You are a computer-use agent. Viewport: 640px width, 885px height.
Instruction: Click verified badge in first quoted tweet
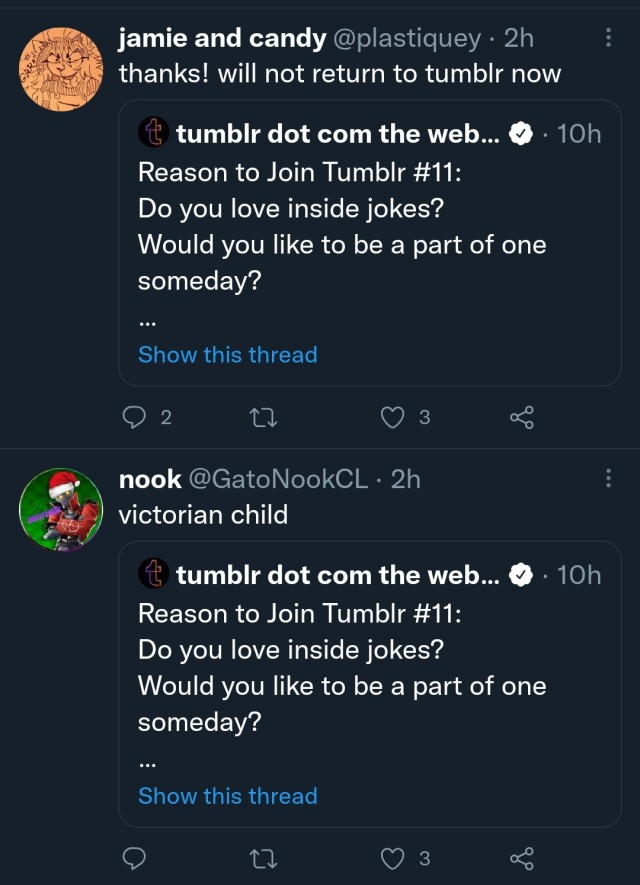pyautogui.click(x=520, y=134)
